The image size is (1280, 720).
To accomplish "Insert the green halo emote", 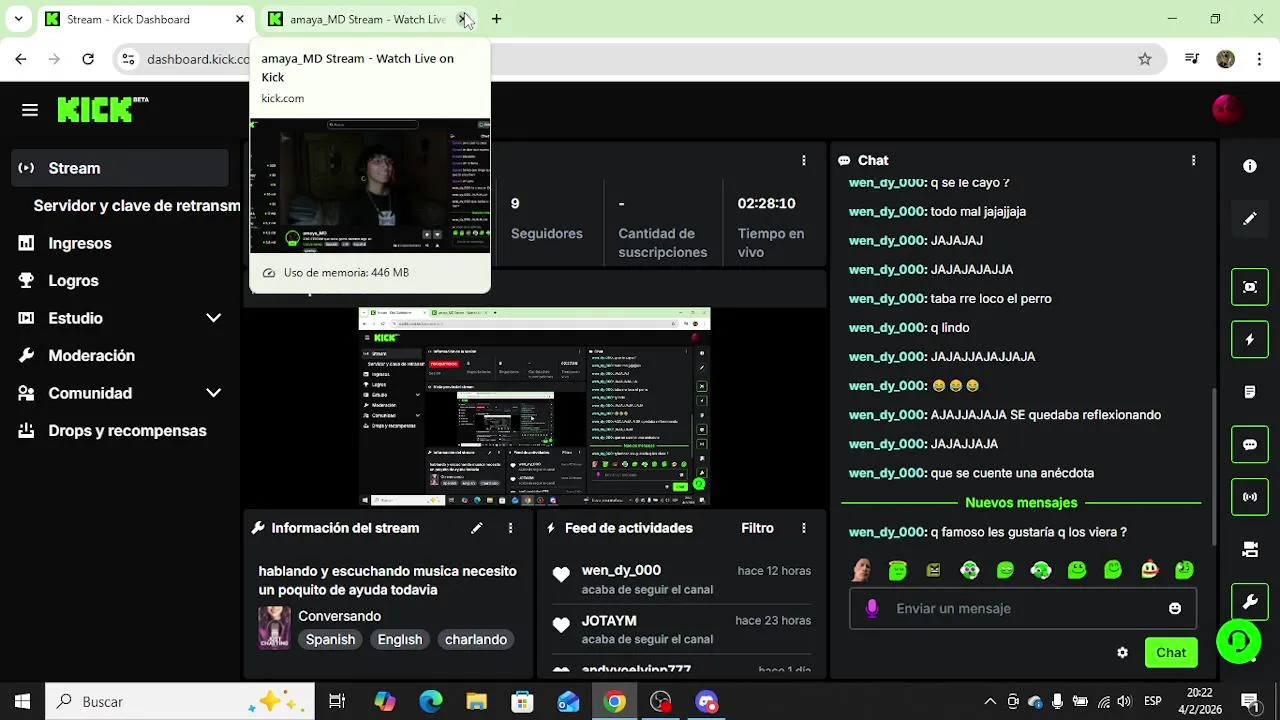I will 897,570.
